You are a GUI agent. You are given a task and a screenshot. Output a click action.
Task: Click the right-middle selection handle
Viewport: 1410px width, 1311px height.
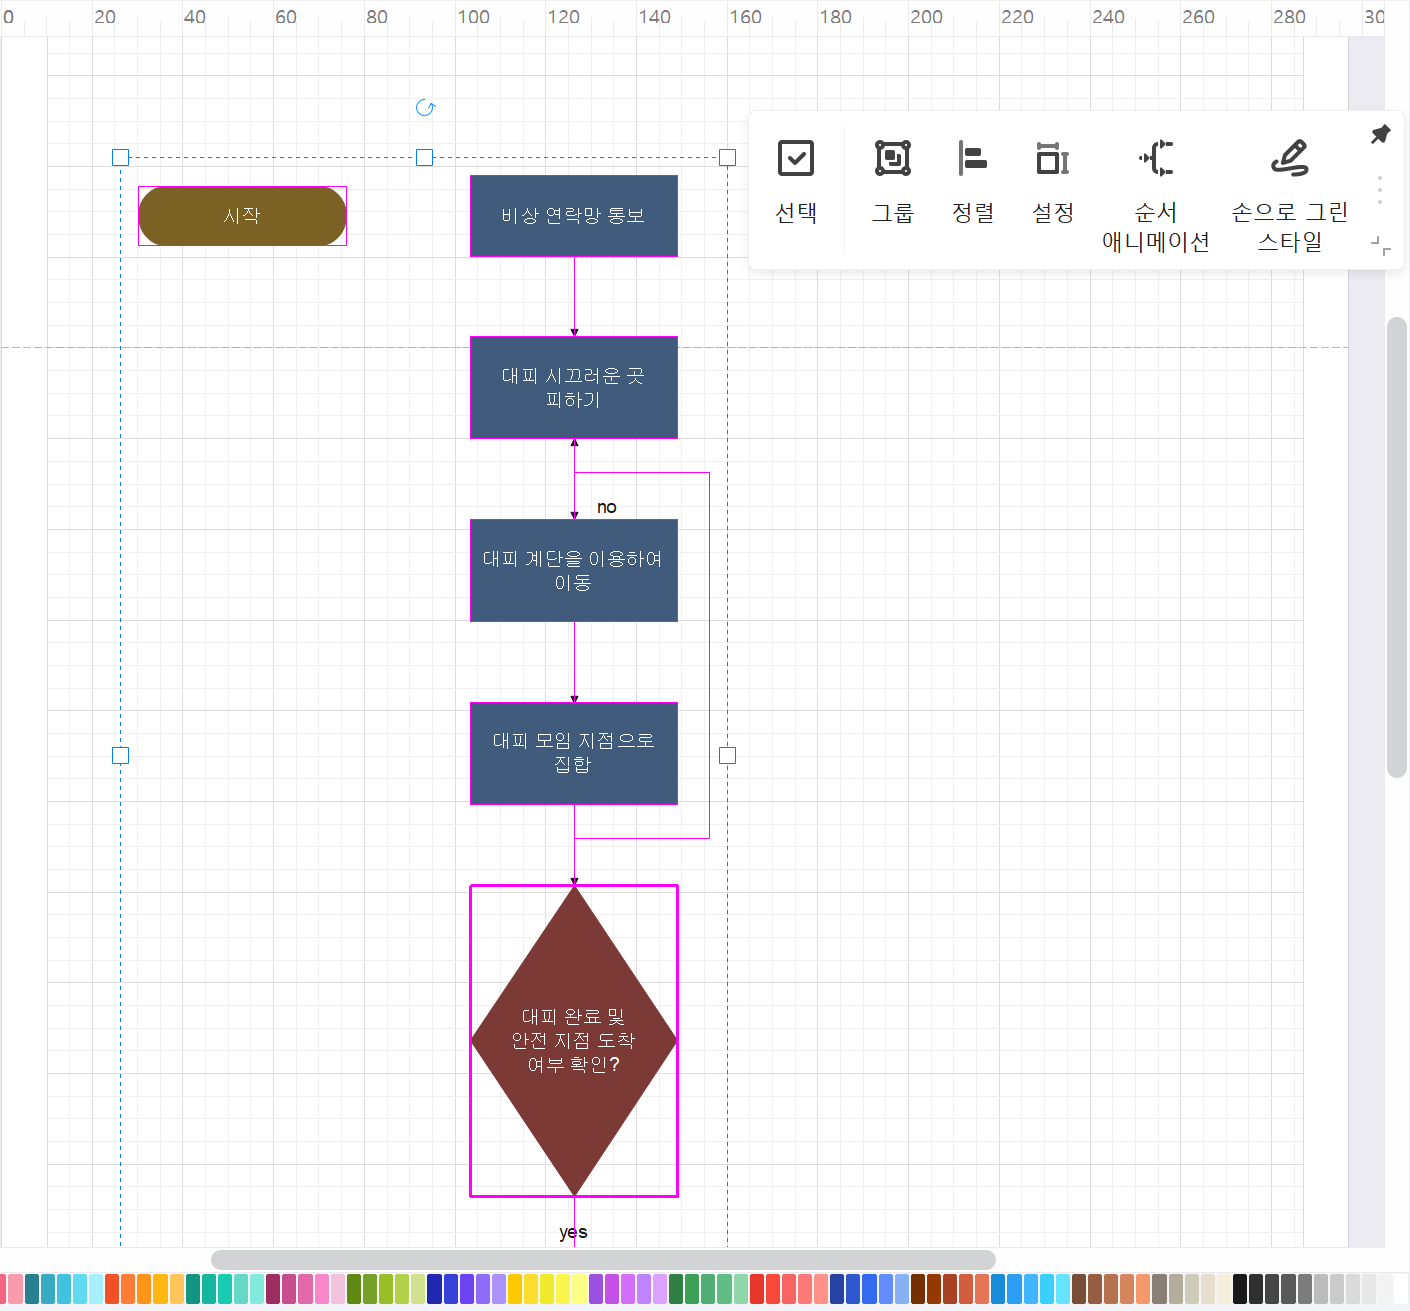(x=727, y=755)
